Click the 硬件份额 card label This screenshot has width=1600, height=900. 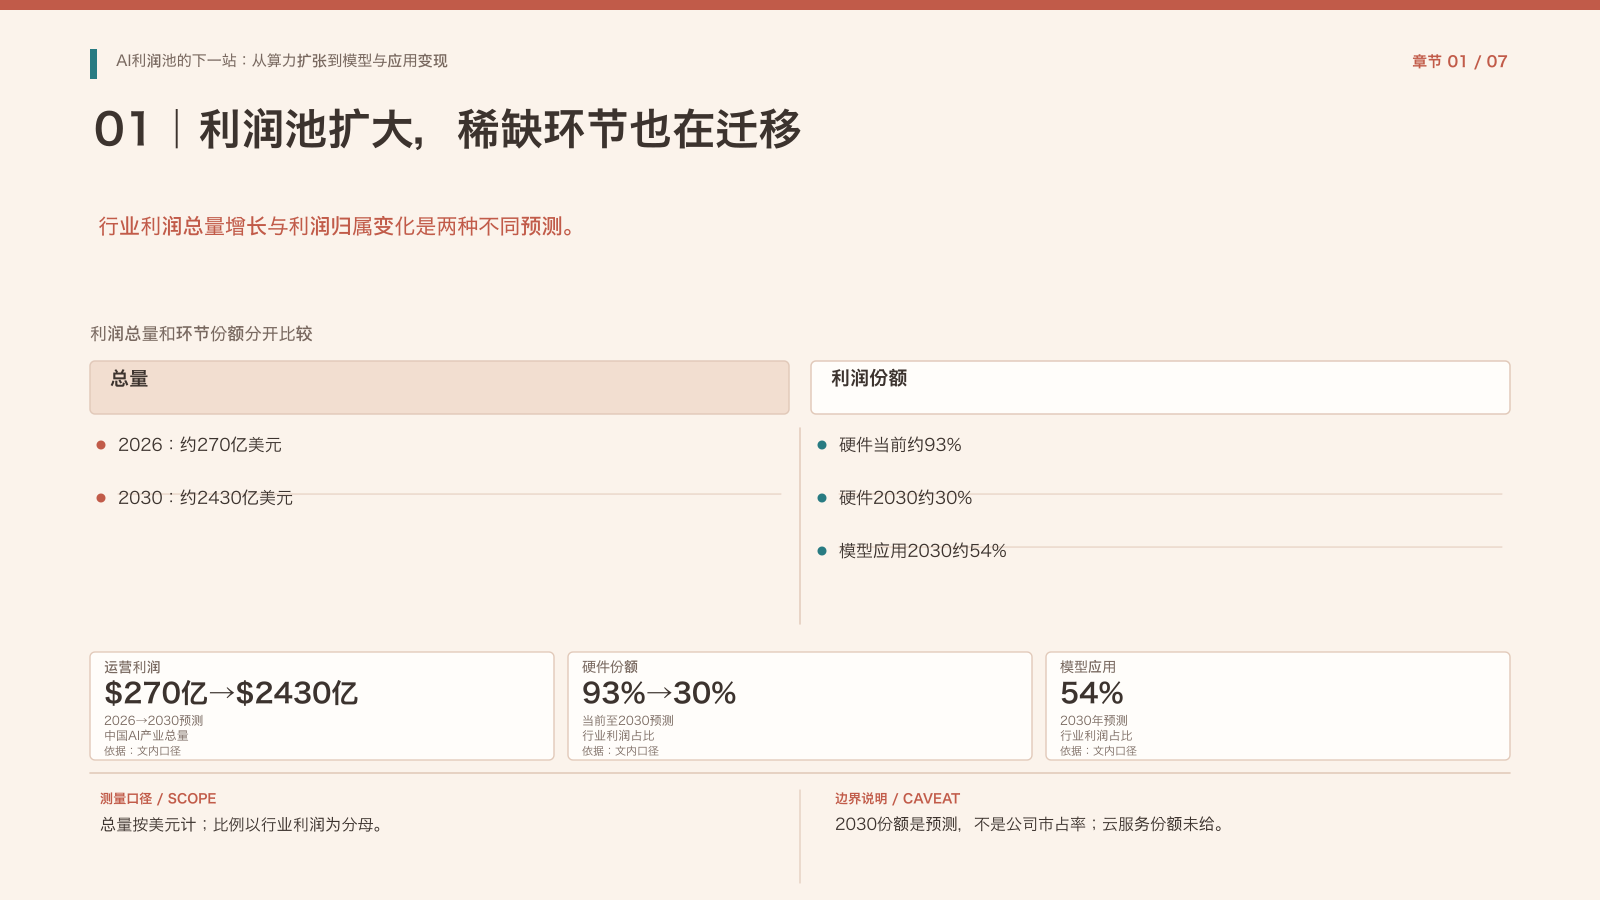coord(610,667)
